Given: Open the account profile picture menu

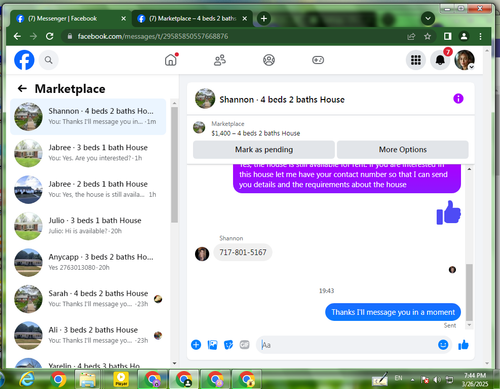Looking at the screenshot, I should 465,60.
